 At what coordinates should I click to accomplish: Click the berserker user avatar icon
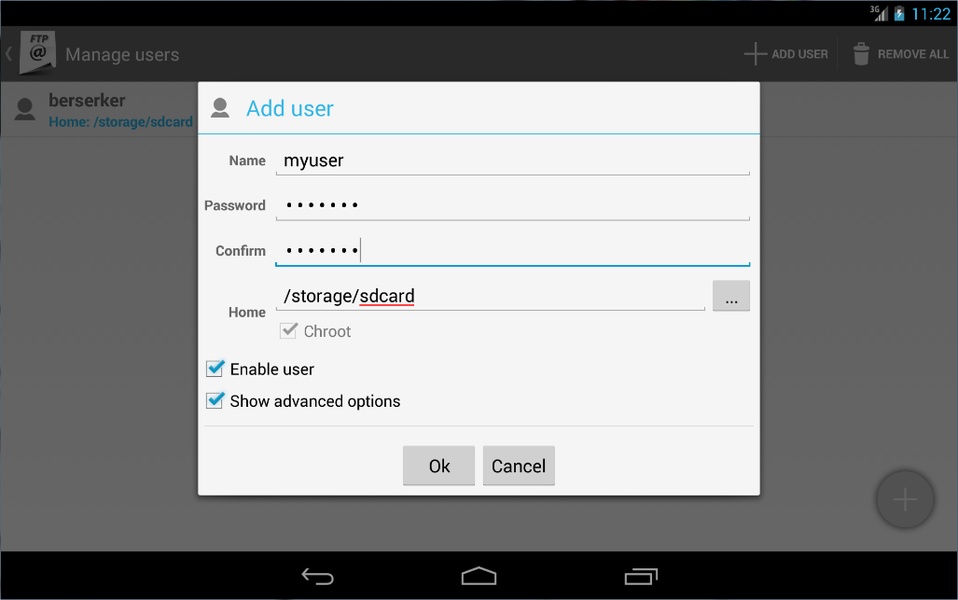coord(25,109)
